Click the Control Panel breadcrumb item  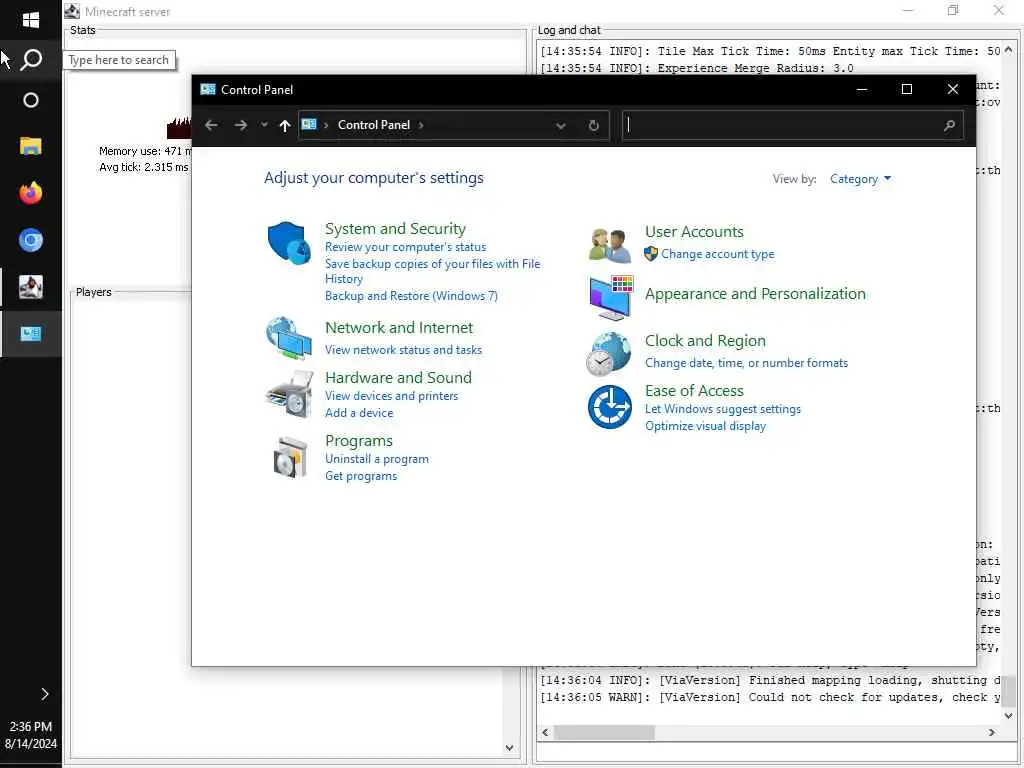374,125
